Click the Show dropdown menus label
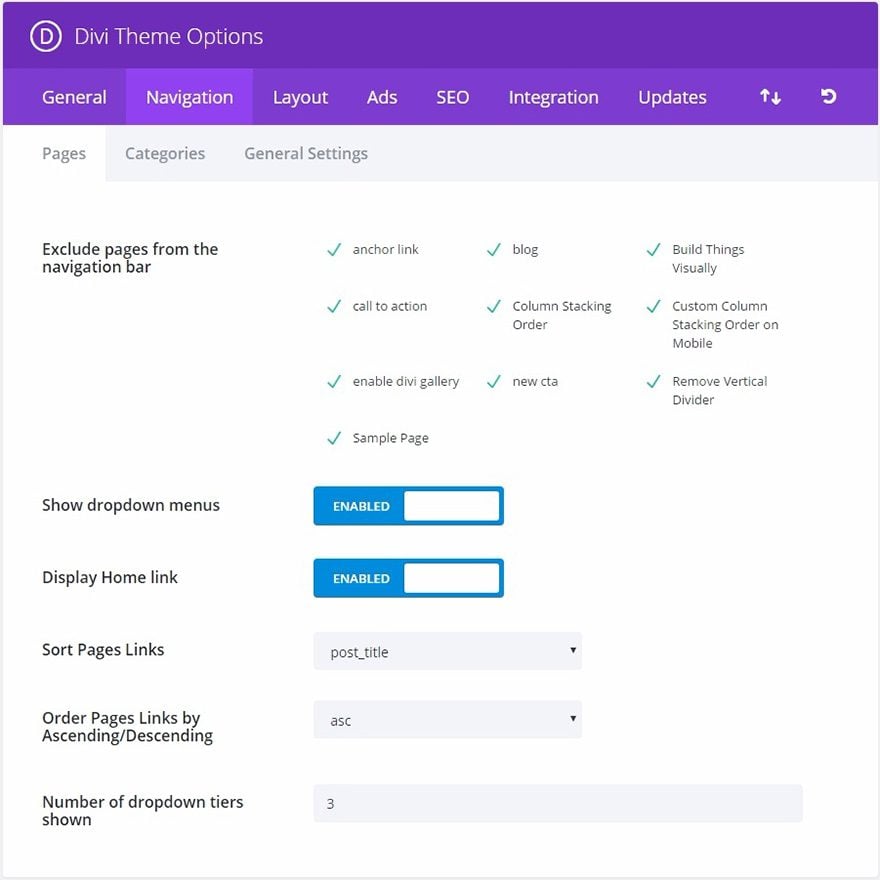 [131, 505]
